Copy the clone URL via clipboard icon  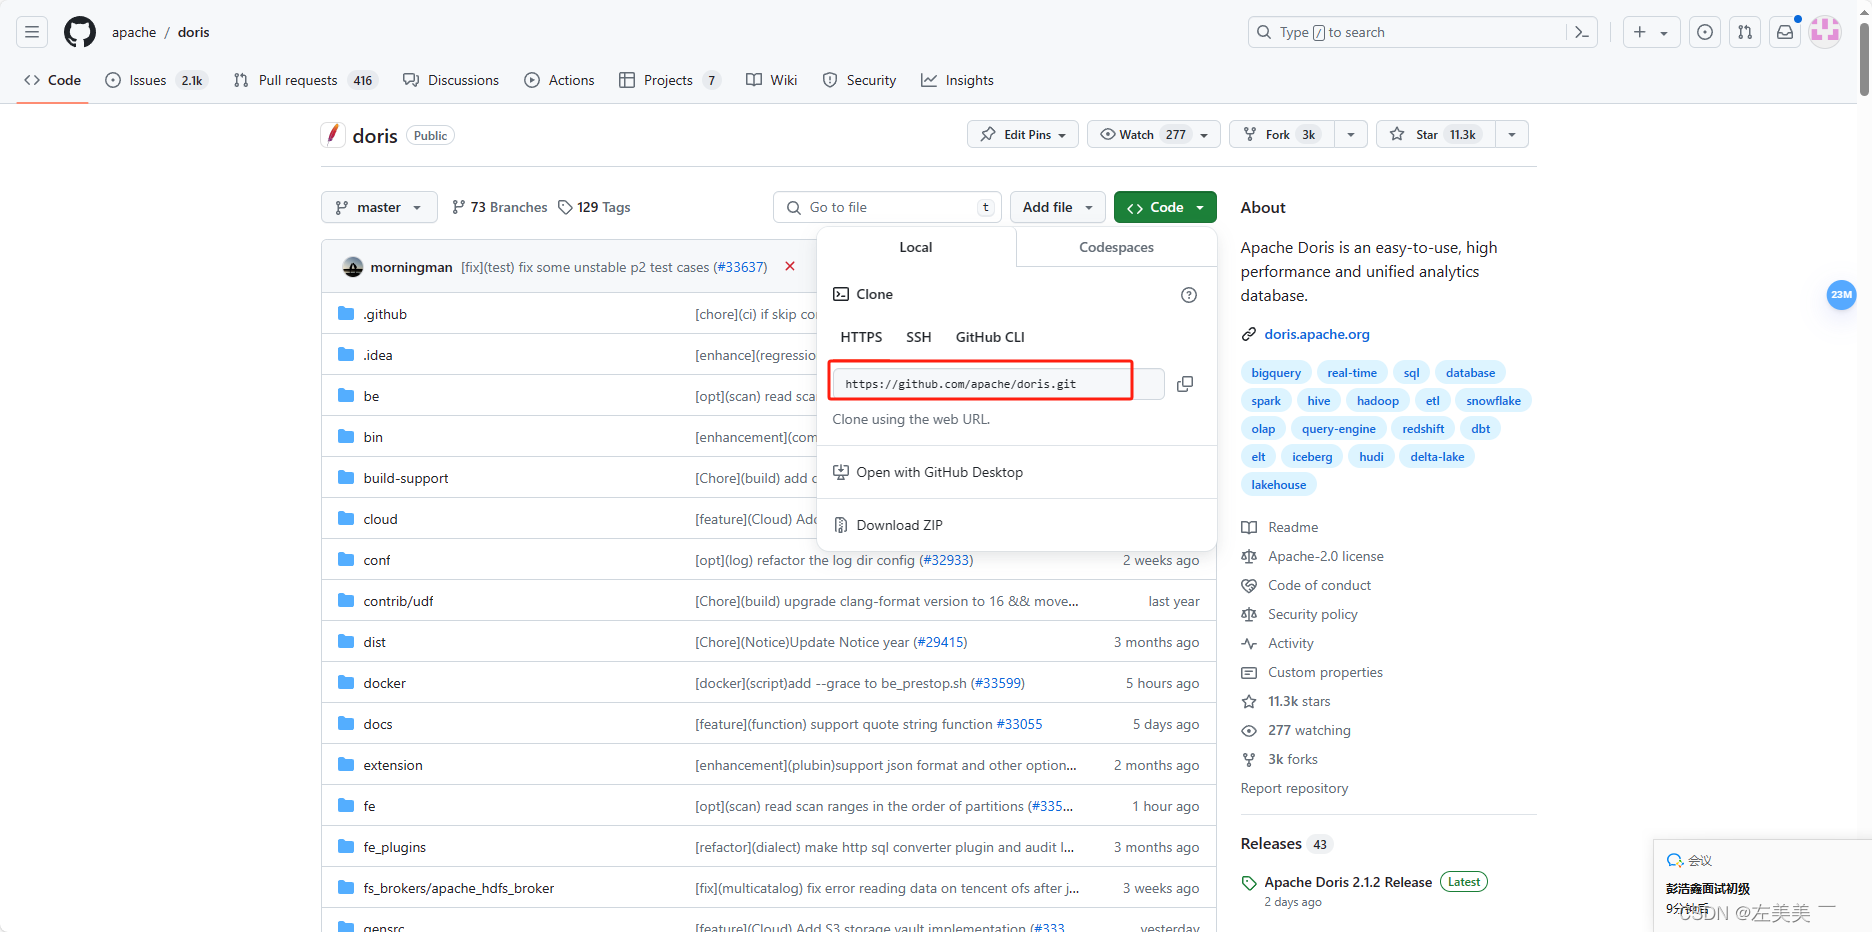1185,383
